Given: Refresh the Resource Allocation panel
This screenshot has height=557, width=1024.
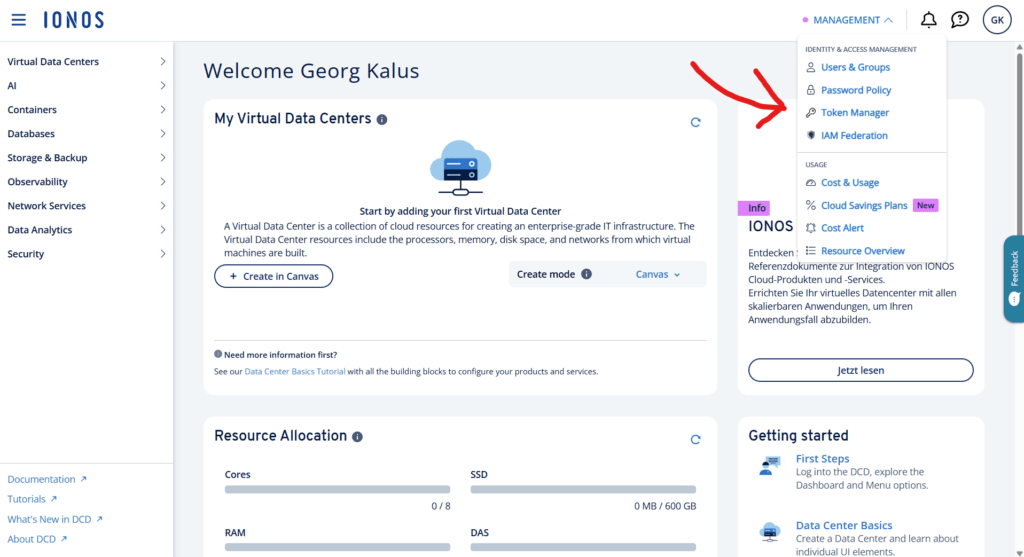Looking at the screenshot, I should pyautogui.click(x=696, y=439).
